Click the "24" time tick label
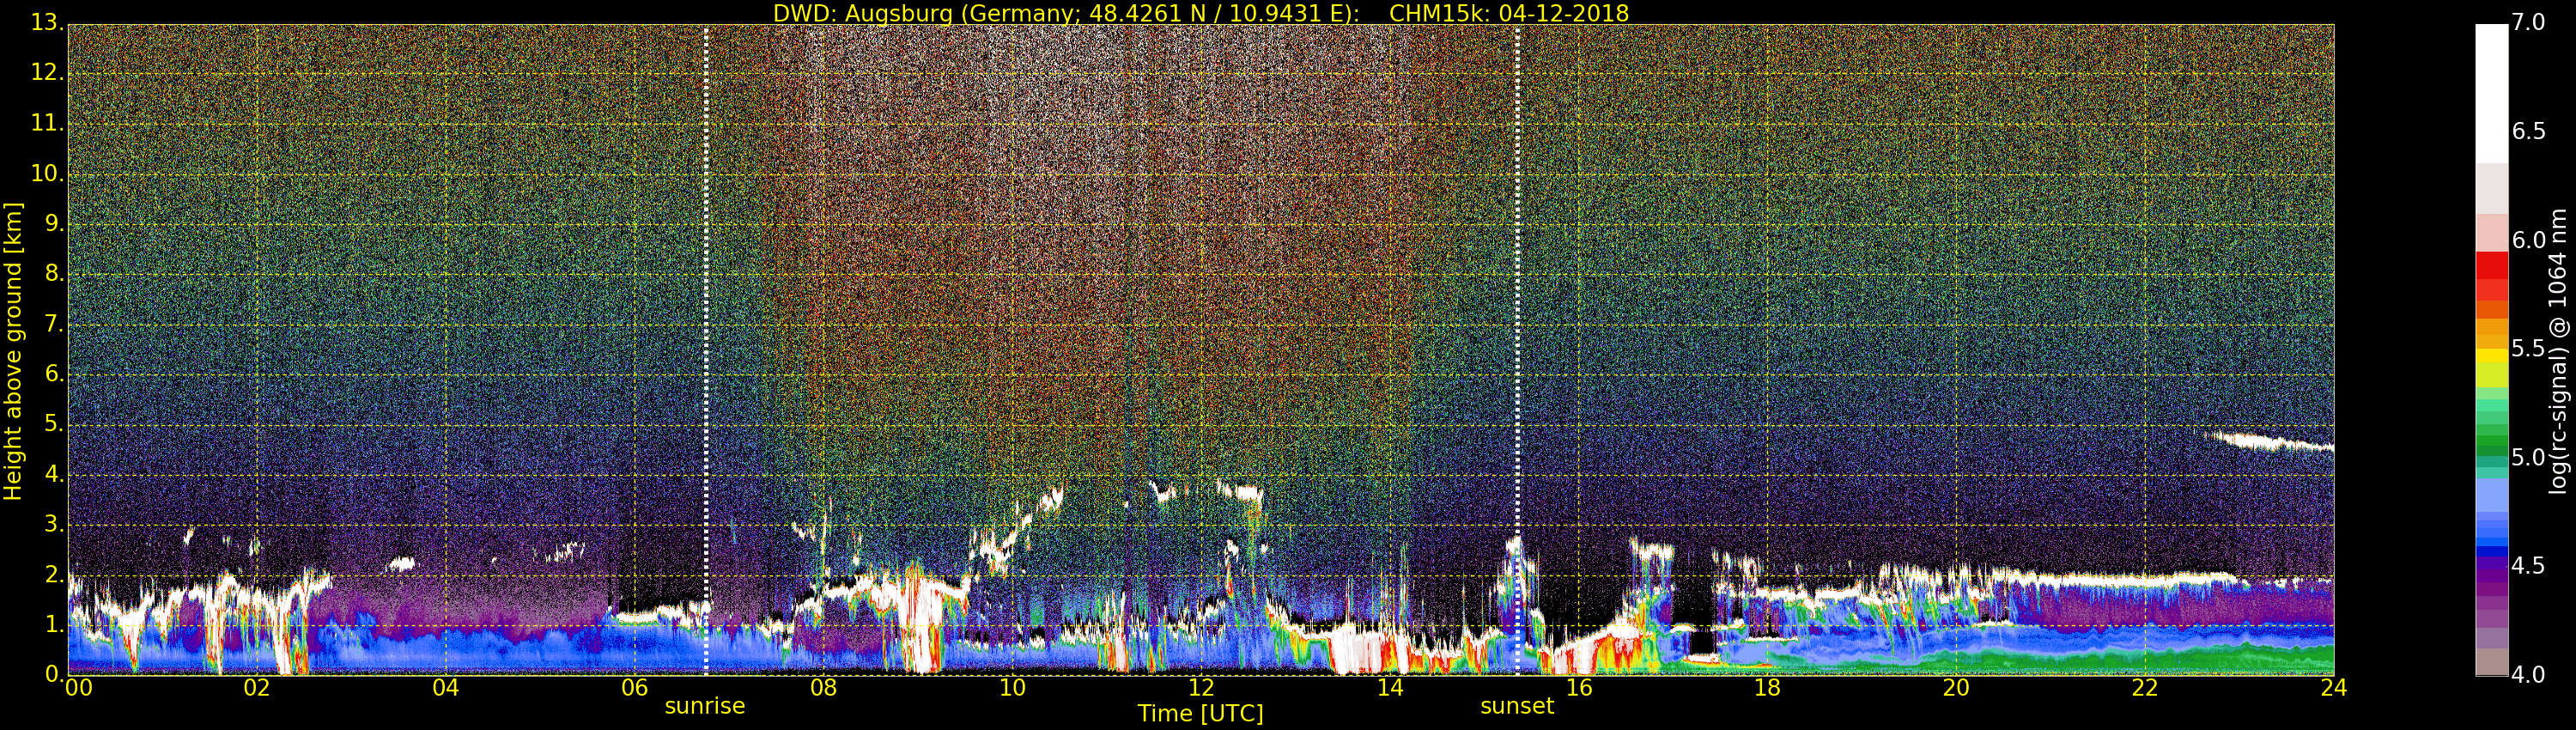 (x=2334, y=688)
